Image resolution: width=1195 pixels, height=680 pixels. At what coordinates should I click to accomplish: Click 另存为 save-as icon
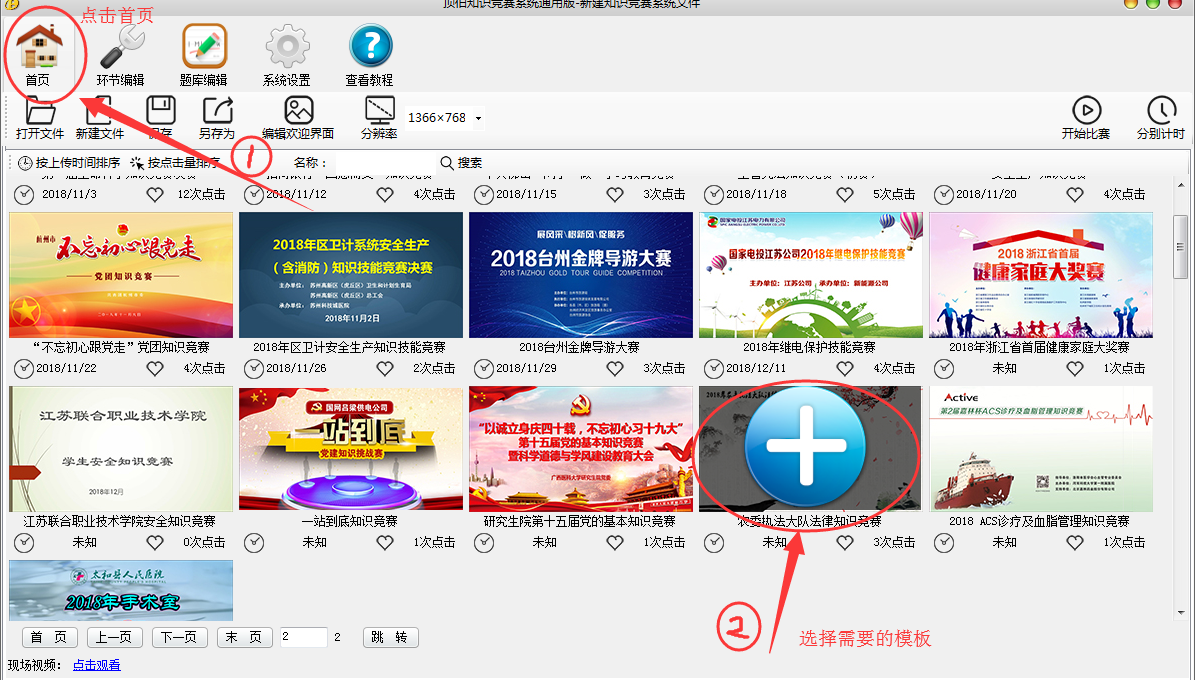pos(216,111)
